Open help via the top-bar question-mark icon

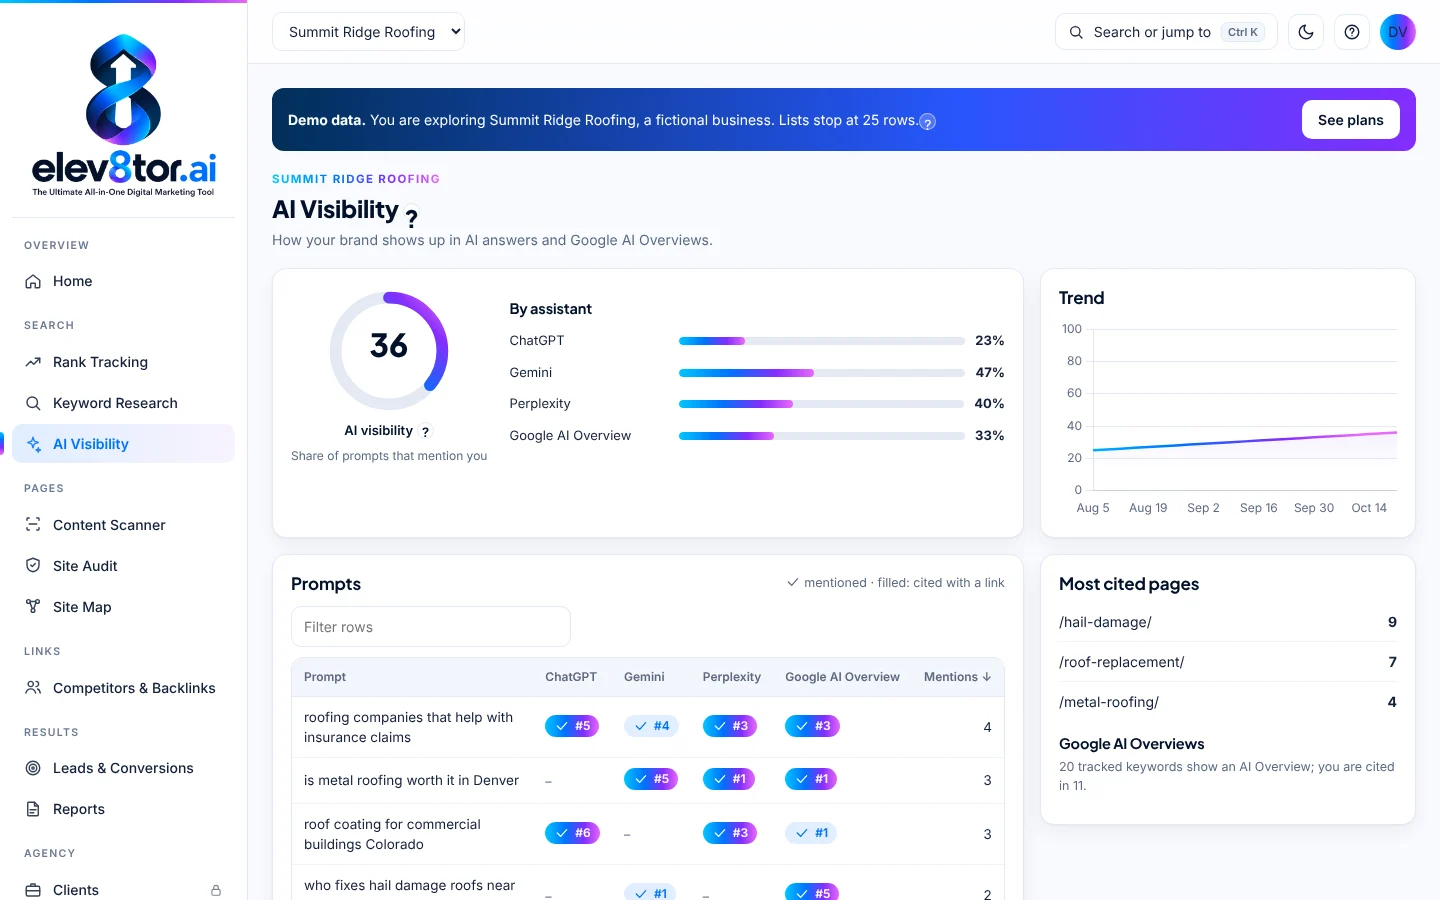tap(1352, 32)
